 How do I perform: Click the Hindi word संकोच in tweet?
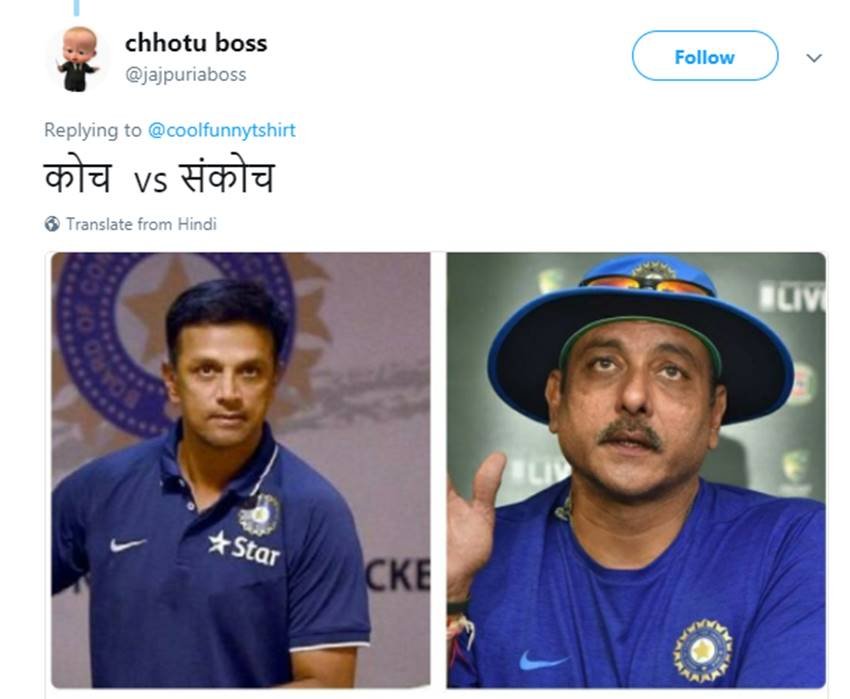(x=226, y=178)
